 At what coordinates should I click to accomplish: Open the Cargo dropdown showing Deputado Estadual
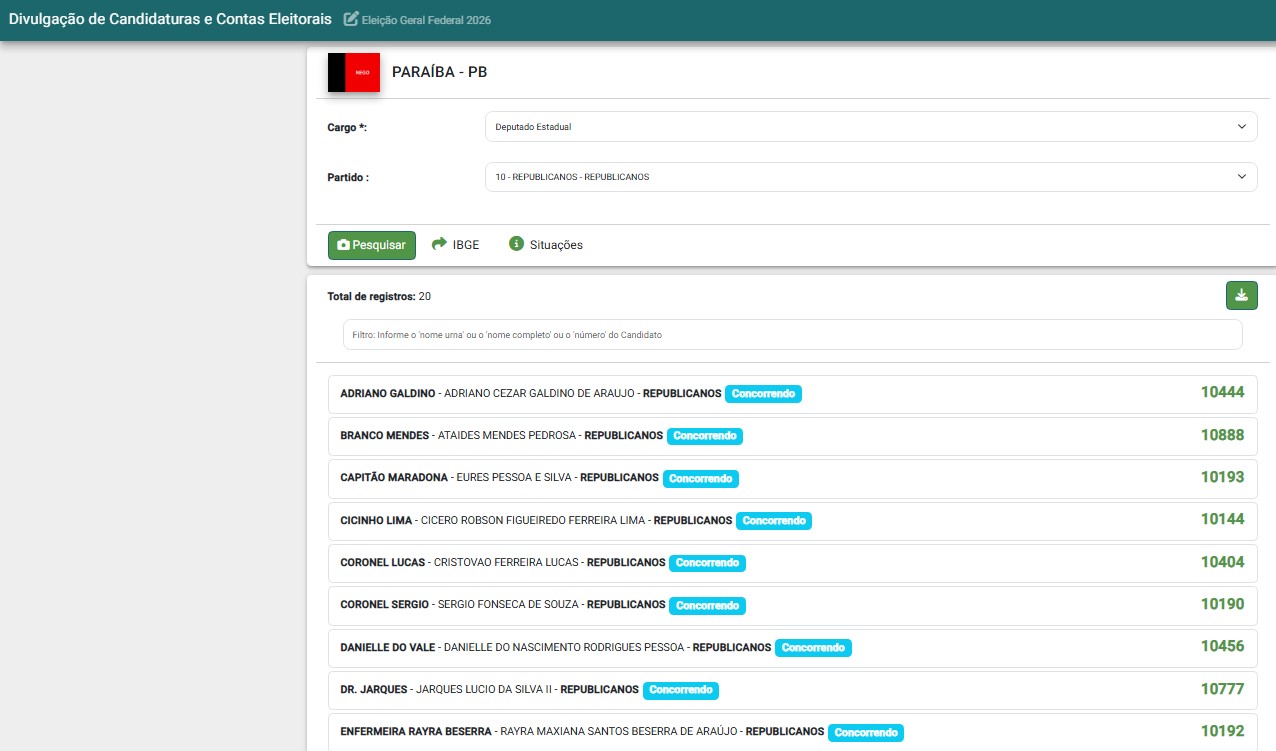(x=871, y=127)
